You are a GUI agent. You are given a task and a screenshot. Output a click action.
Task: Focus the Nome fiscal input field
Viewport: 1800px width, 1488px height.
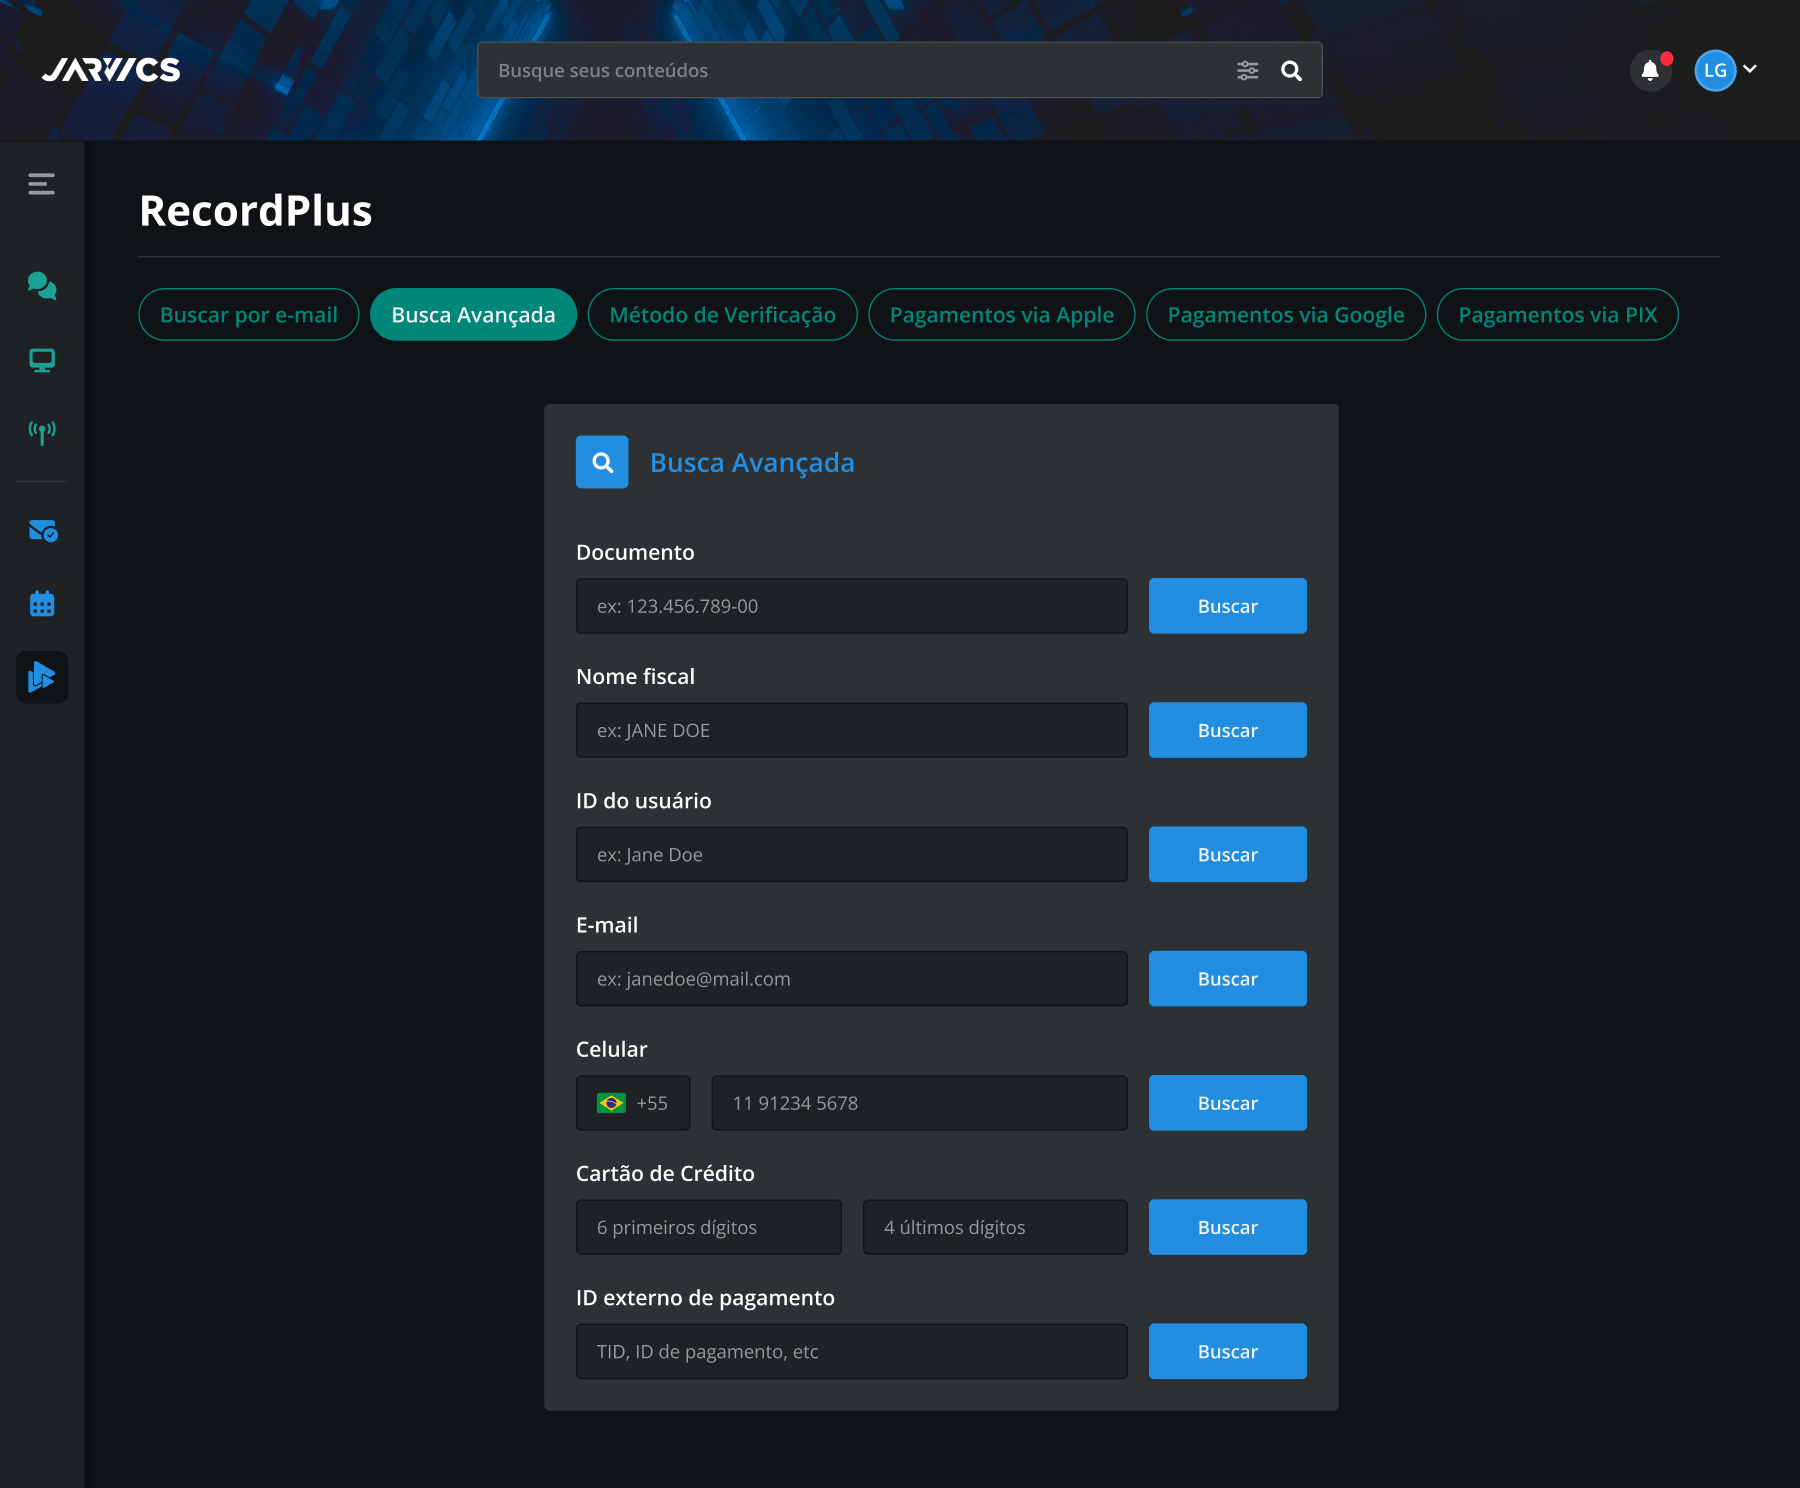(852, 730)
